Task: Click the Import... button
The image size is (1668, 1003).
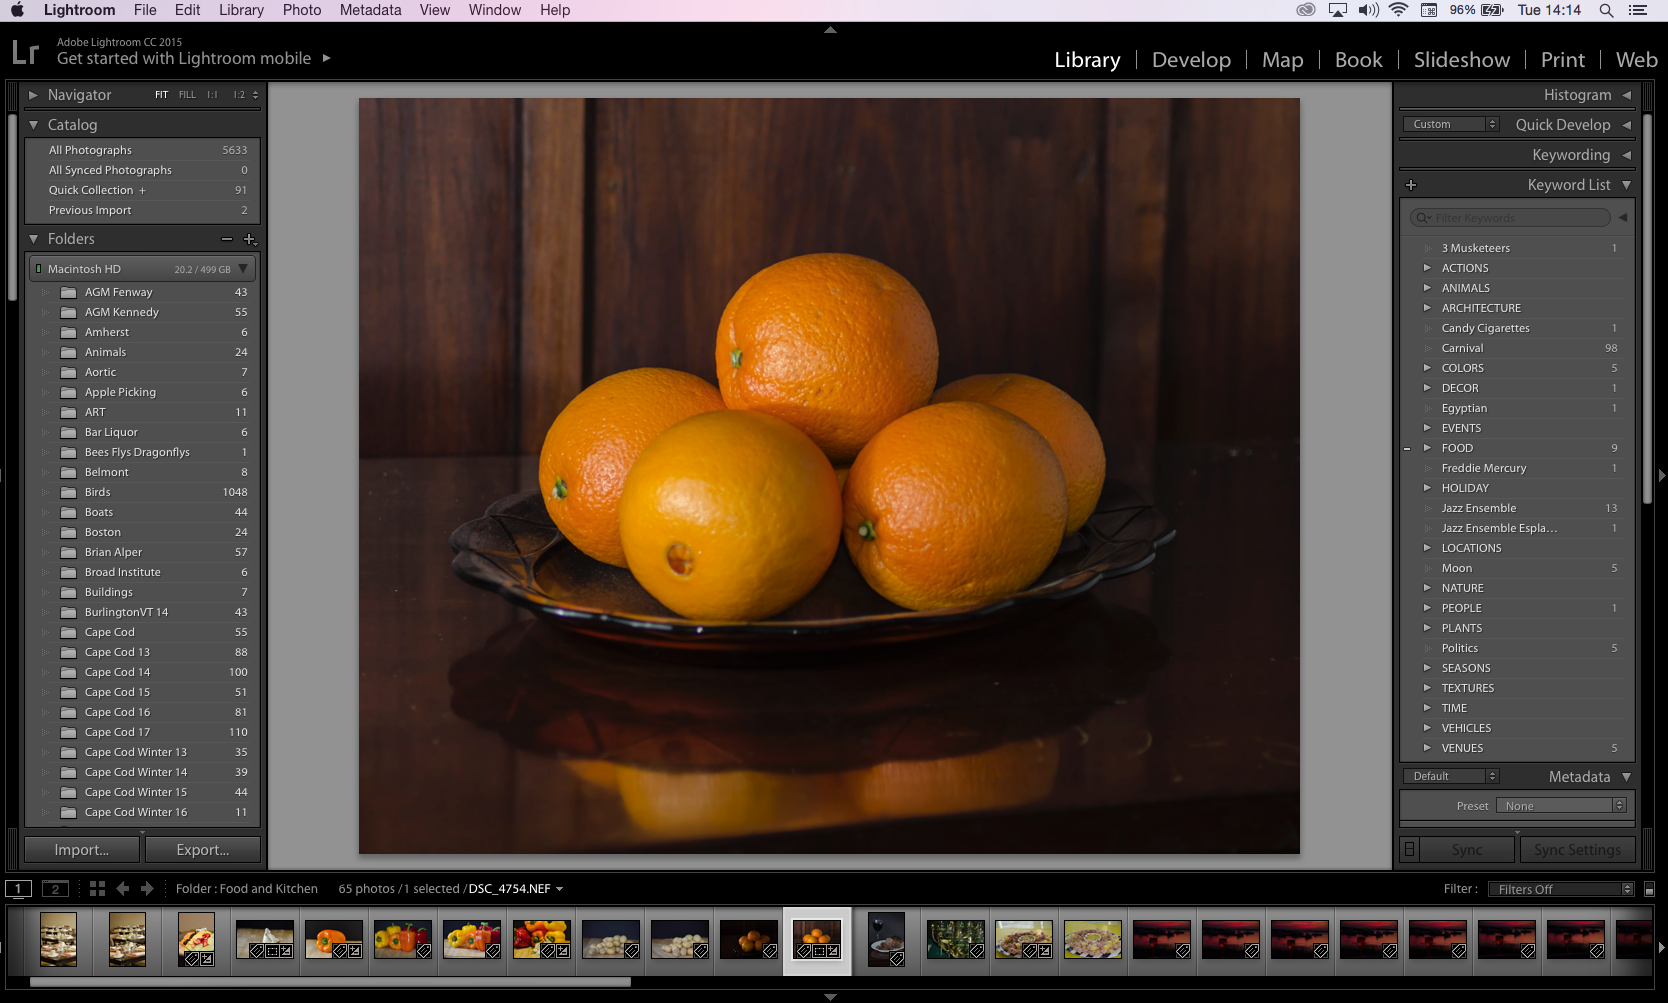Action: pyautogui.click(x=82, y=850)
